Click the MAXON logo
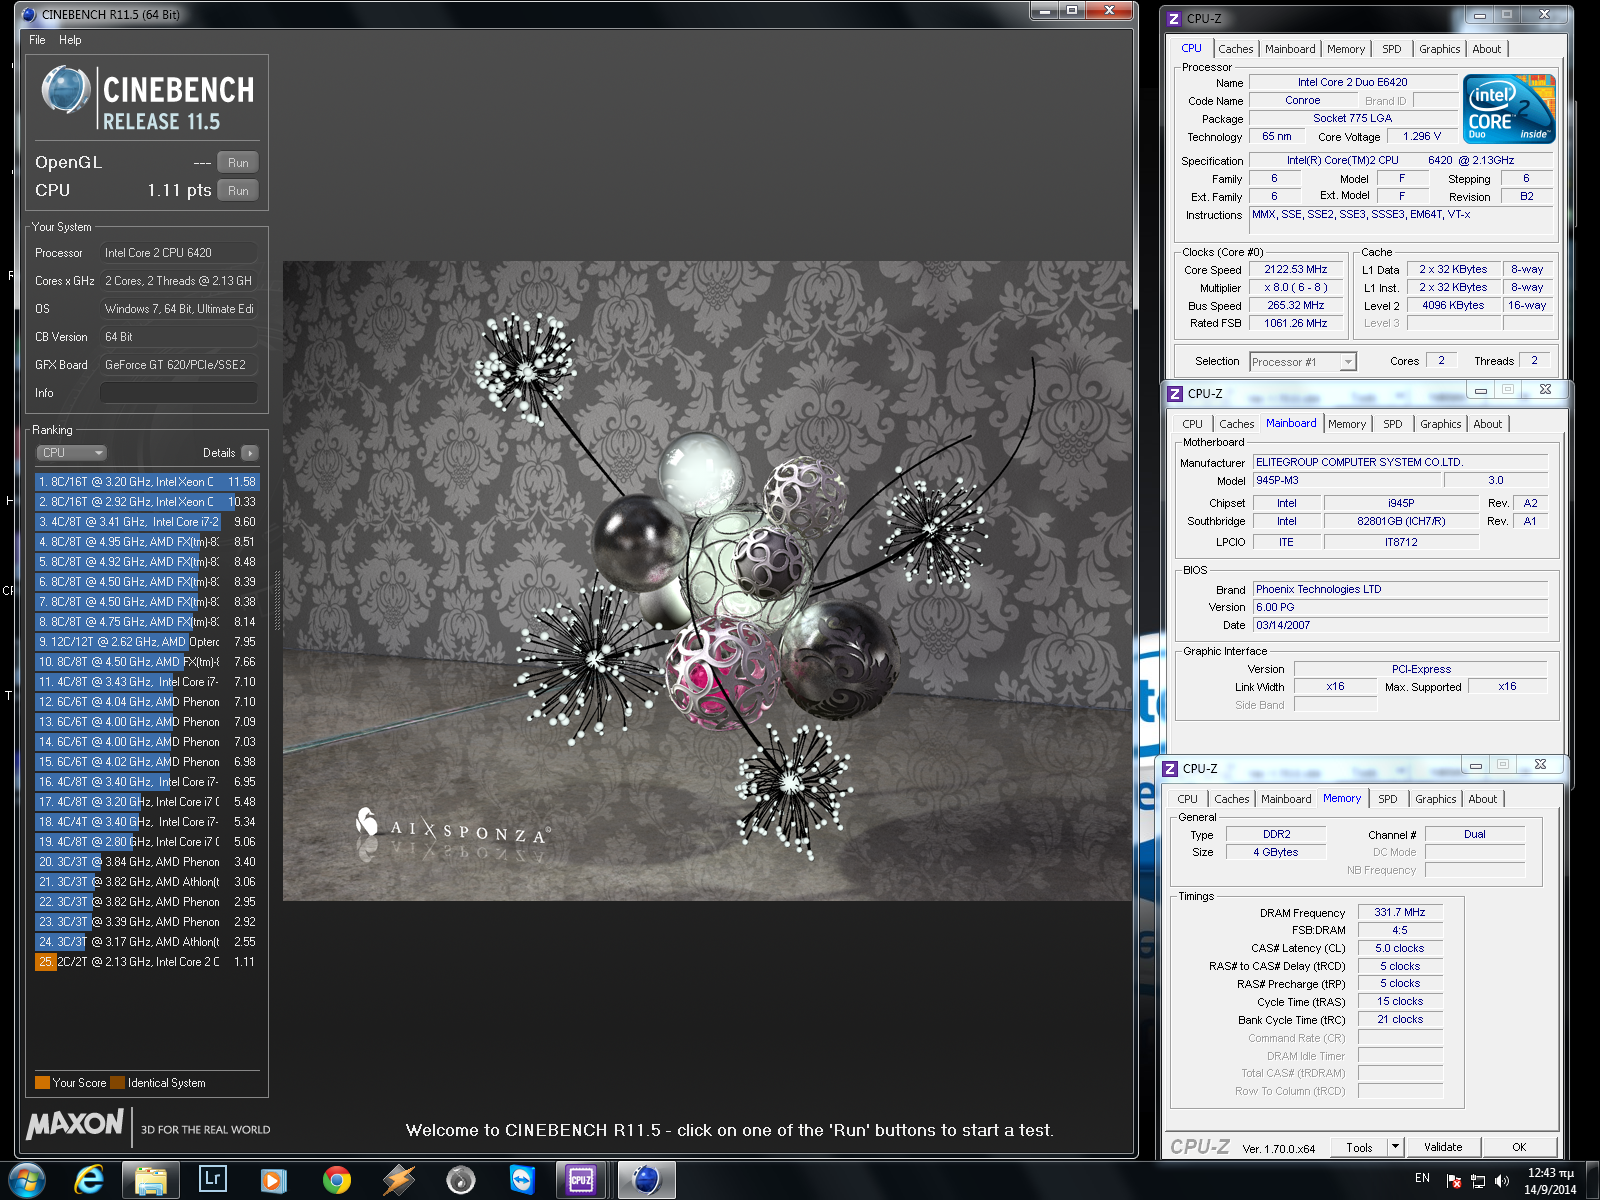Screen dimensions: 1600x1200 click(x=75, y=1125)
